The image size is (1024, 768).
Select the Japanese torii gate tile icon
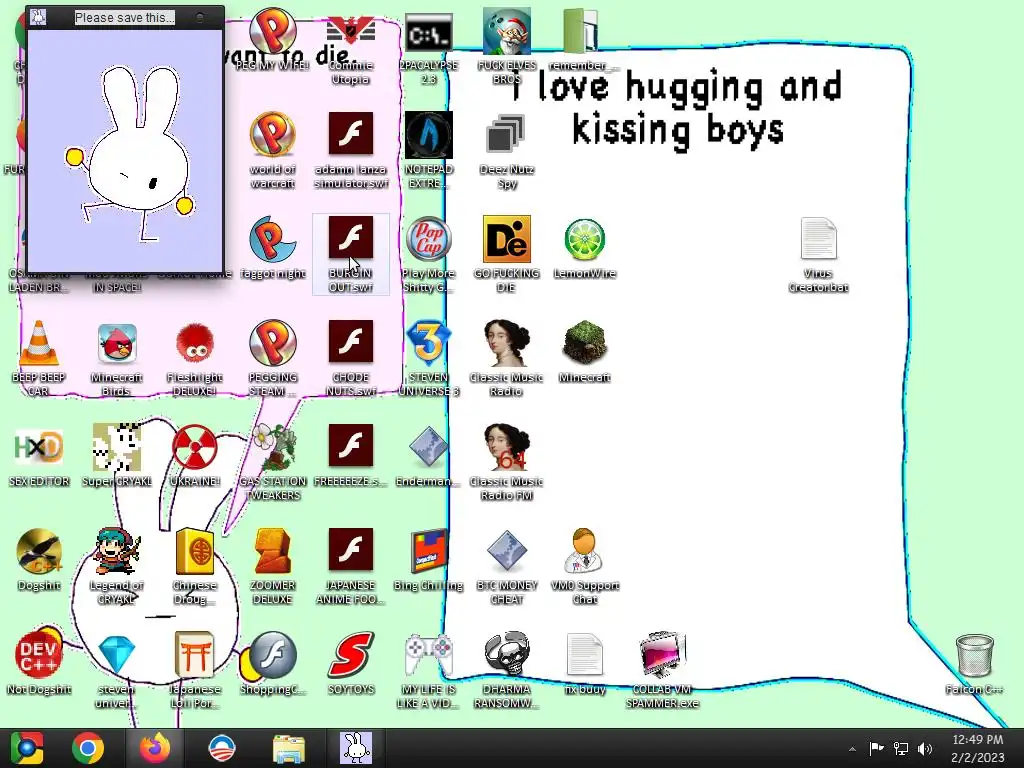pyautogui.click(x=195, y=669)
